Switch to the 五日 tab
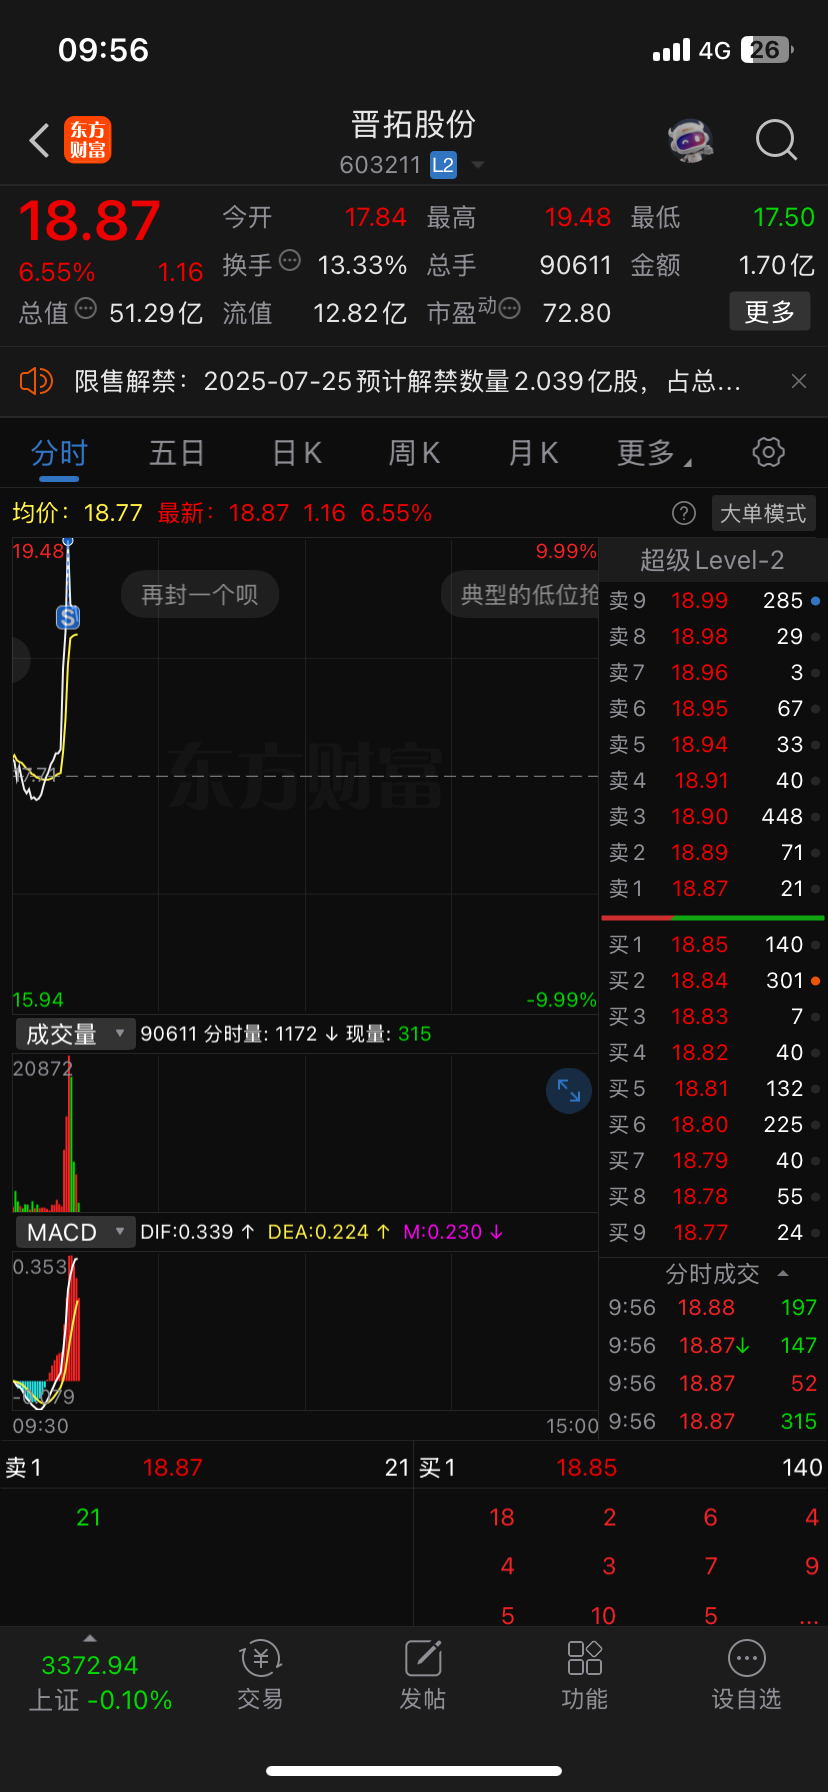The width and height of the screenshot is (828, 1792). 177,453
